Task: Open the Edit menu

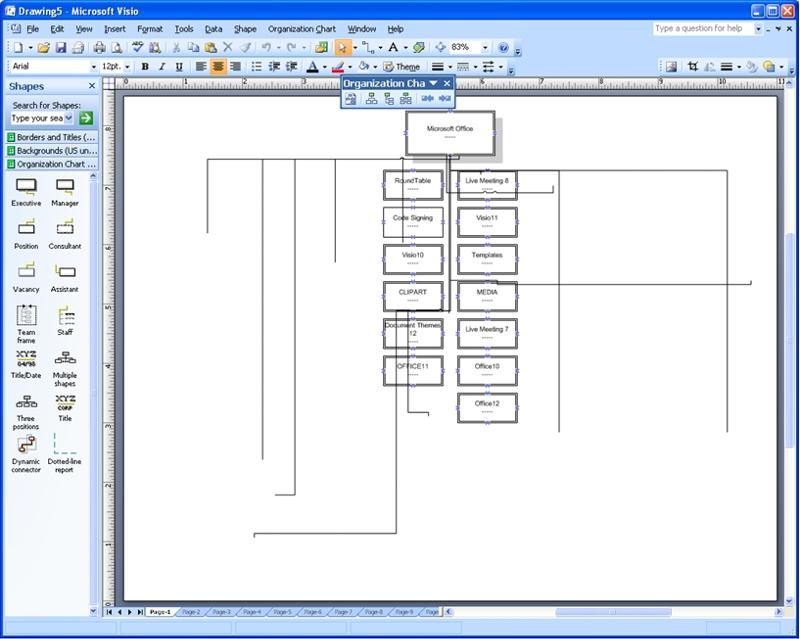Action: (x=57, y=29)
